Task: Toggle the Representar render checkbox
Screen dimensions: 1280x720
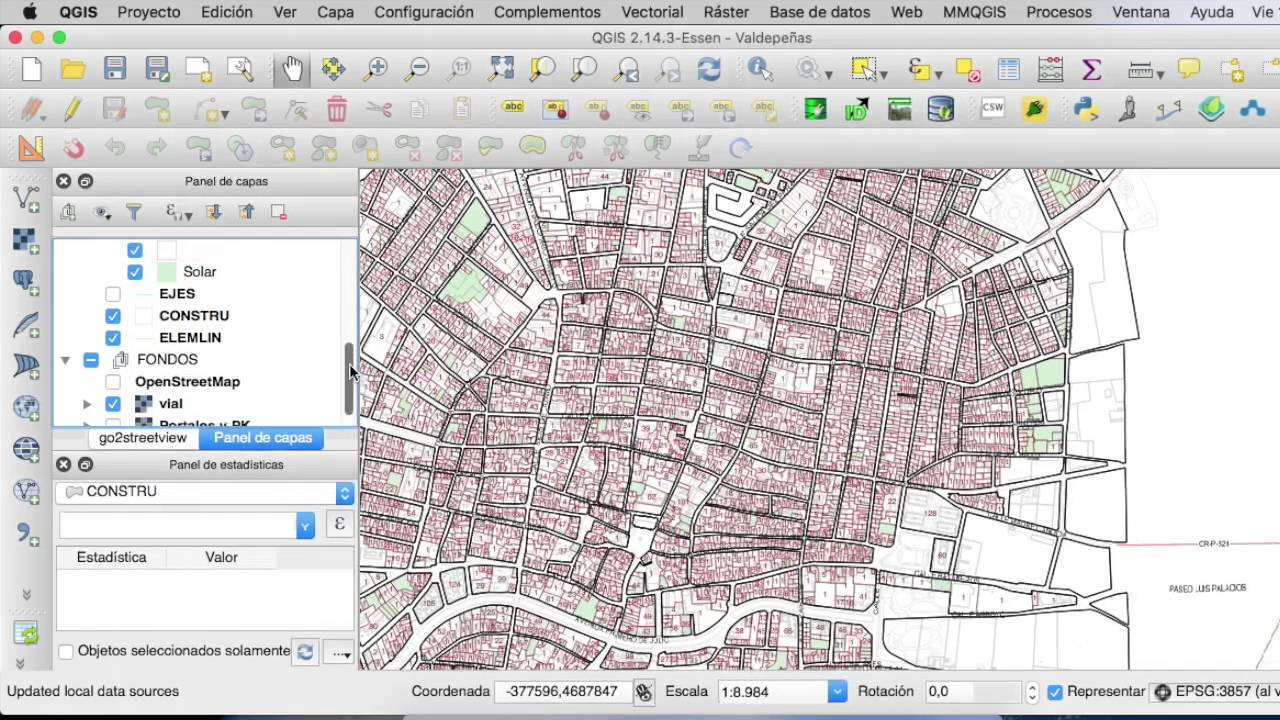Action: pos(1055,692)
